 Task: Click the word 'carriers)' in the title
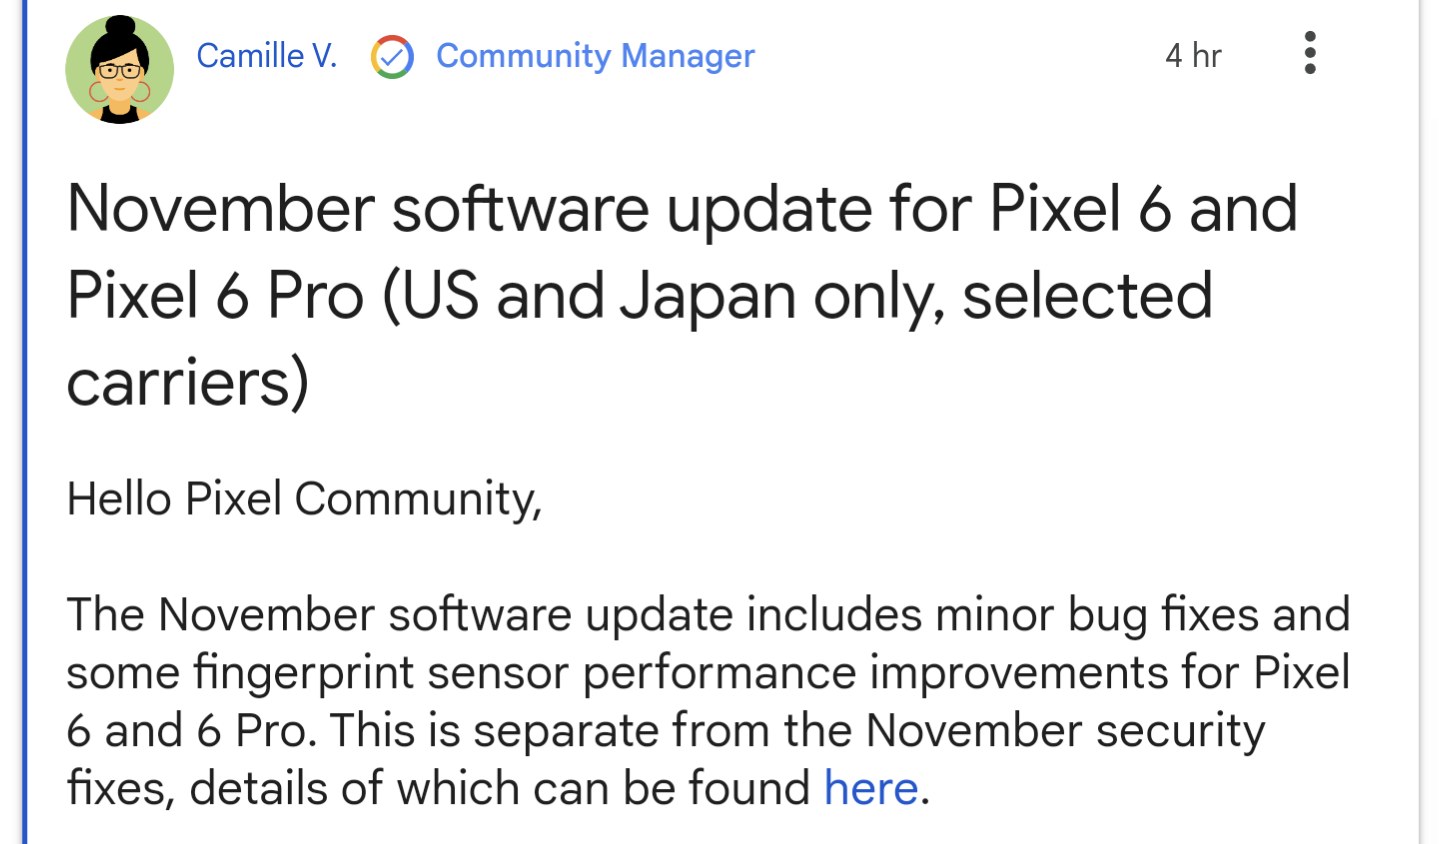[x=188, y=383]
